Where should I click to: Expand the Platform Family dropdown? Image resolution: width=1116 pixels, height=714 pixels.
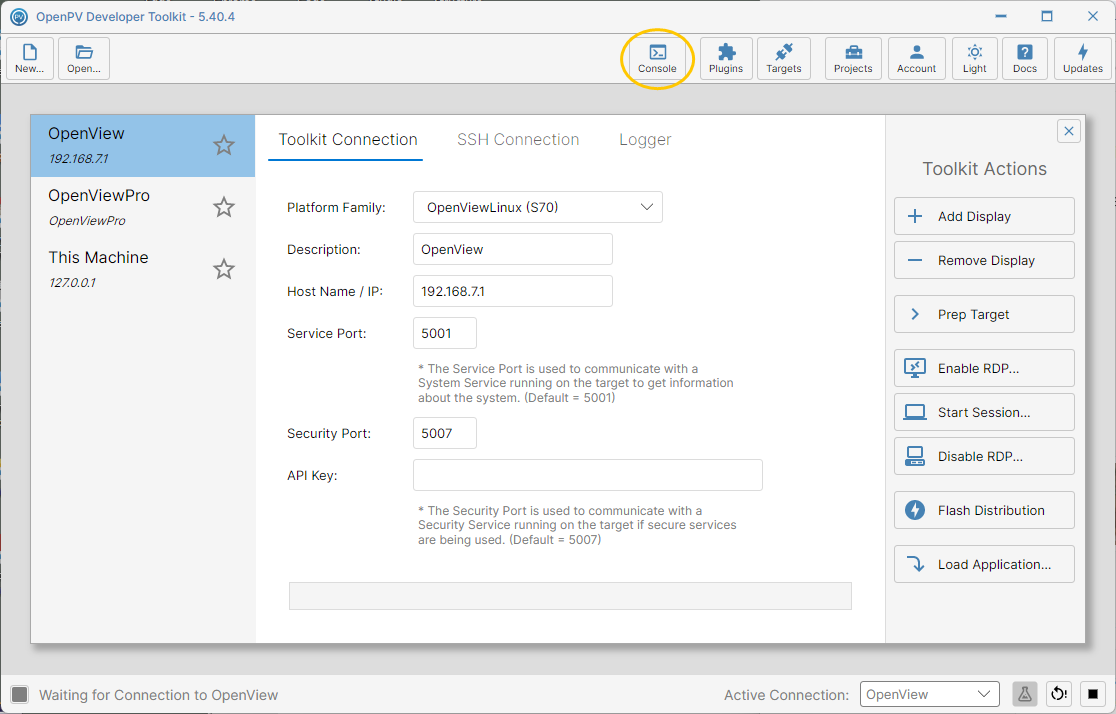point(538,207)
